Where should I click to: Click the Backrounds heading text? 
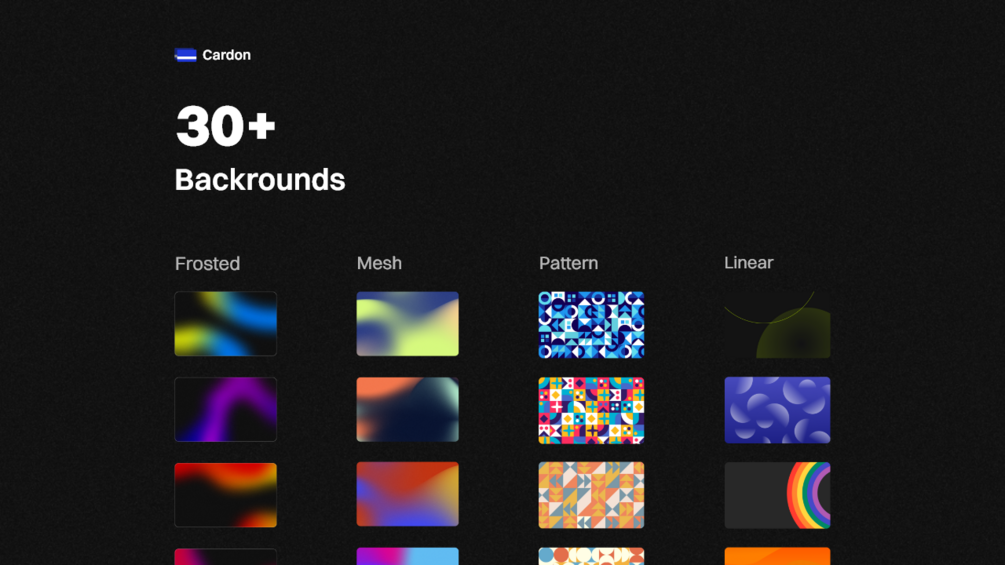coord(260,180)
